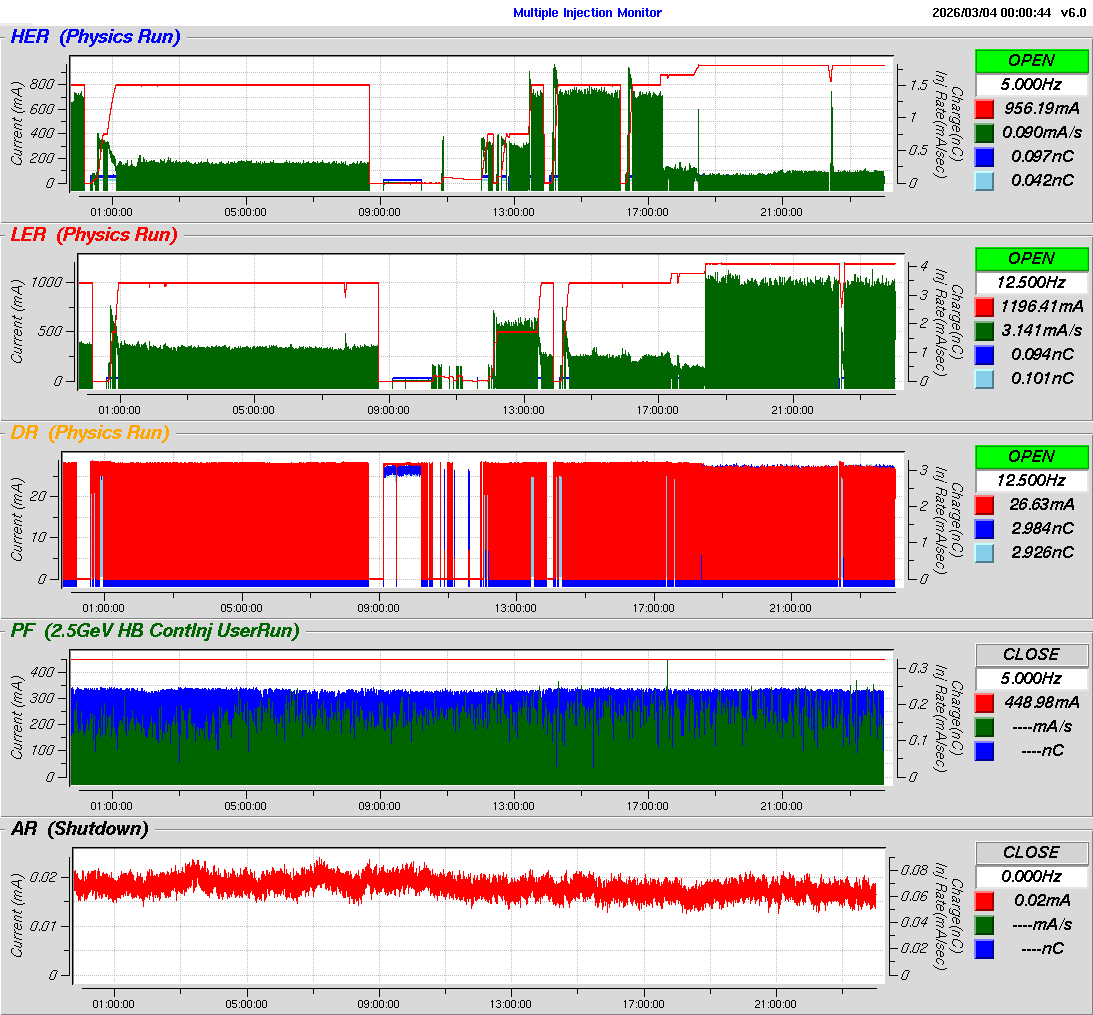Screen dimensions: 1093x1015
Task: Click the 956.19mA current readout
Action: (x=1044, y=108)
